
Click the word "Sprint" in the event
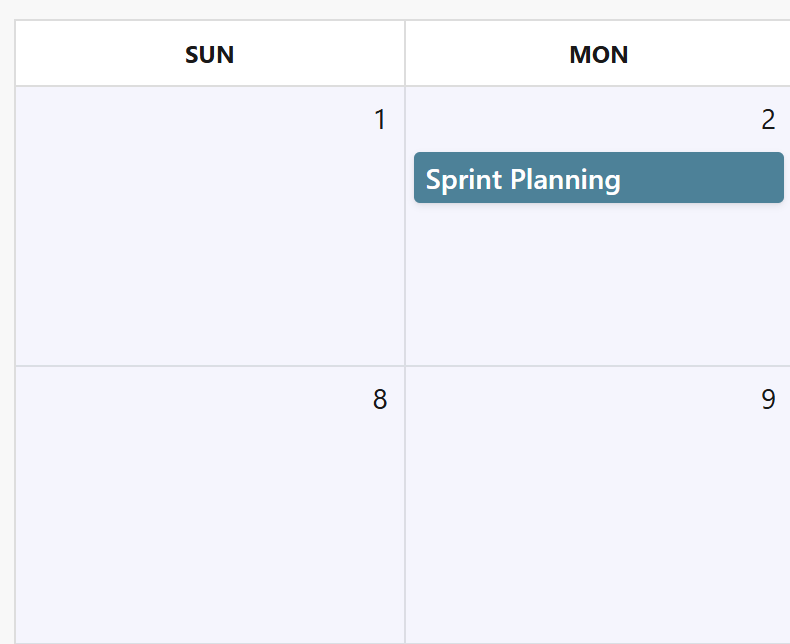click(x=463, y=180)
